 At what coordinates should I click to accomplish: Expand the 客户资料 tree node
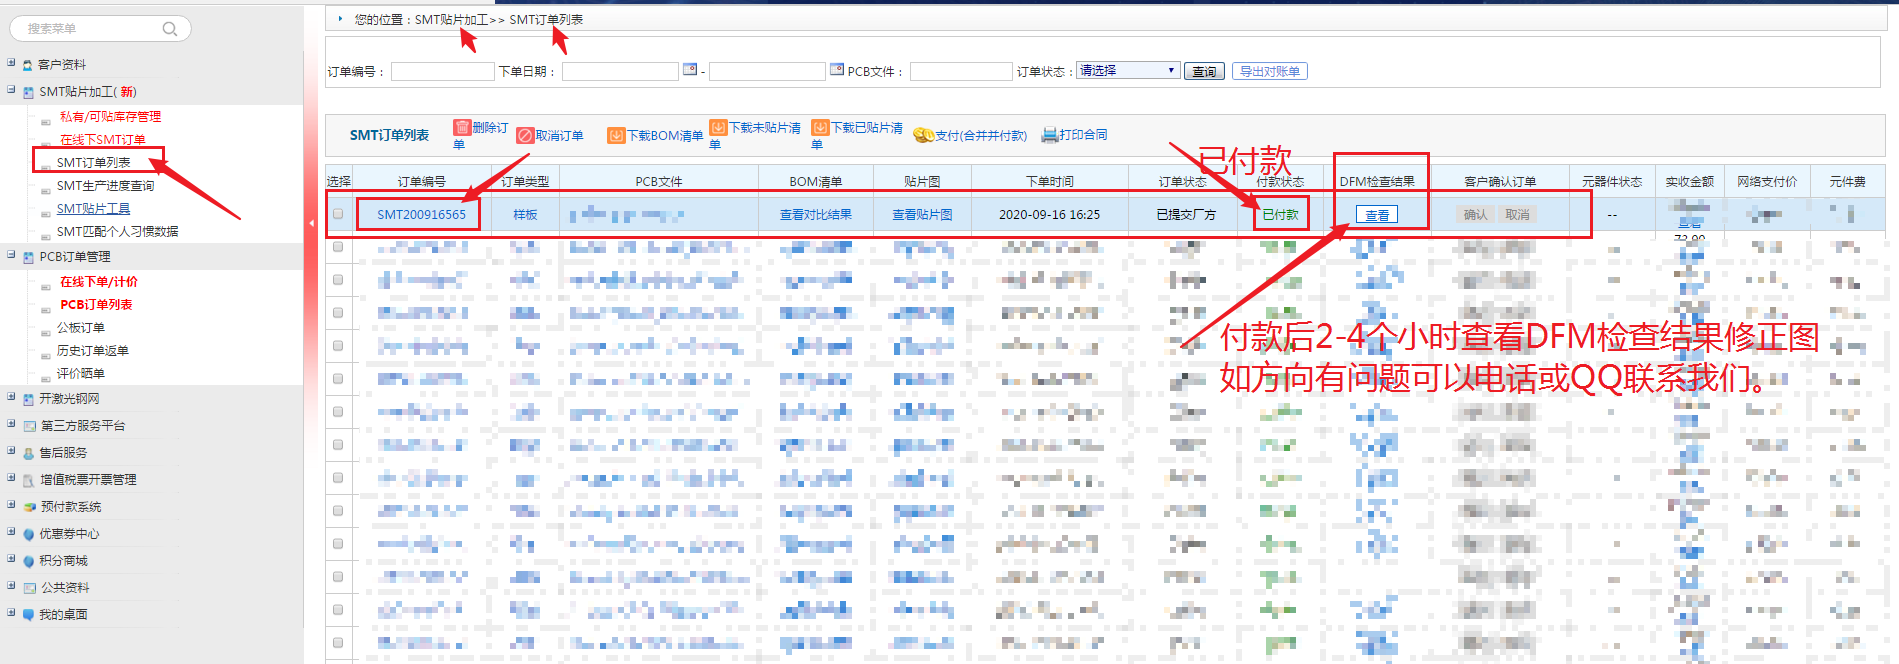click(x=11, y=64)
